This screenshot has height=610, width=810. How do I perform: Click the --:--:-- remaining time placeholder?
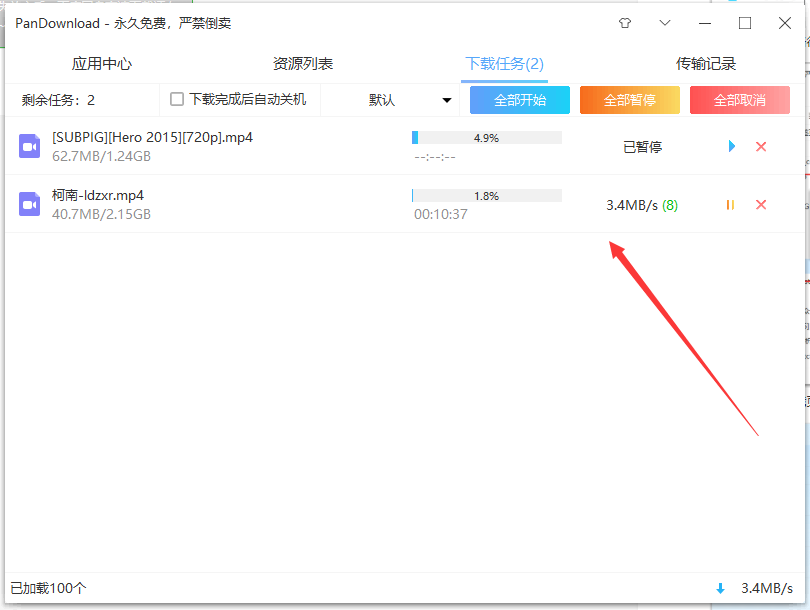(434, 157)
